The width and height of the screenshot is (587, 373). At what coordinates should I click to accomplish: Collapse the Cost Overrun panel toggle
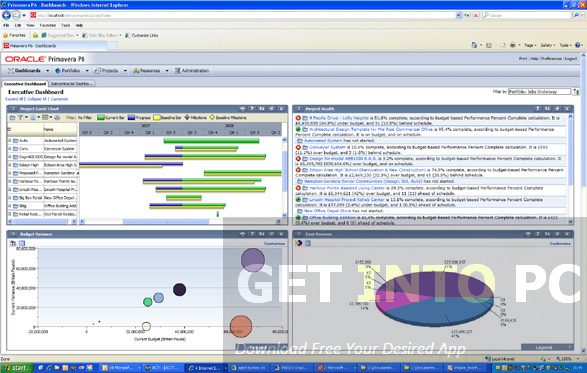[298, 234]
